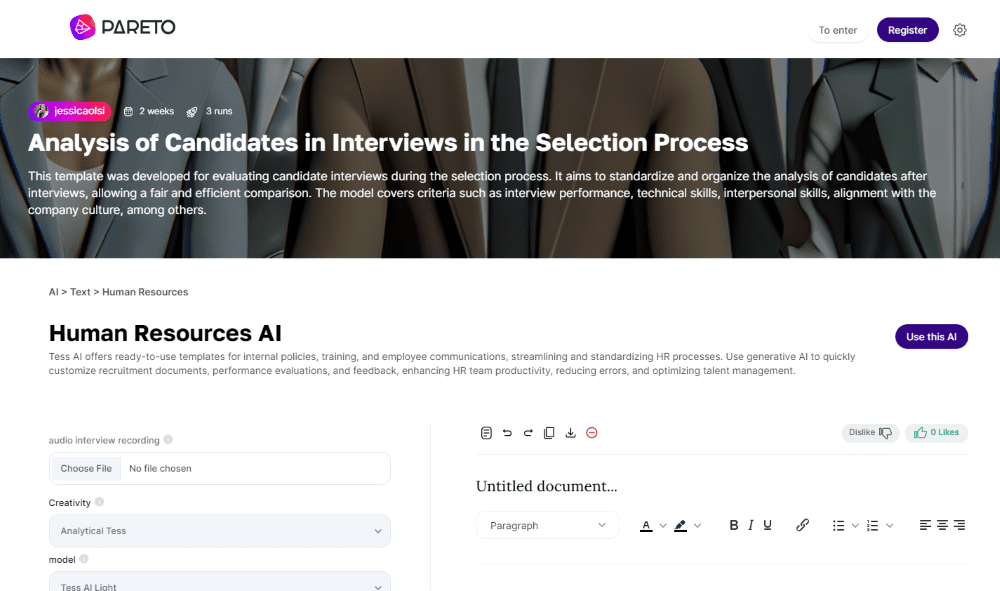Expand the Paragraph style dropdown
This screenshot has width=1000, height=591.
pyautogui.click(x=547, y=525)
